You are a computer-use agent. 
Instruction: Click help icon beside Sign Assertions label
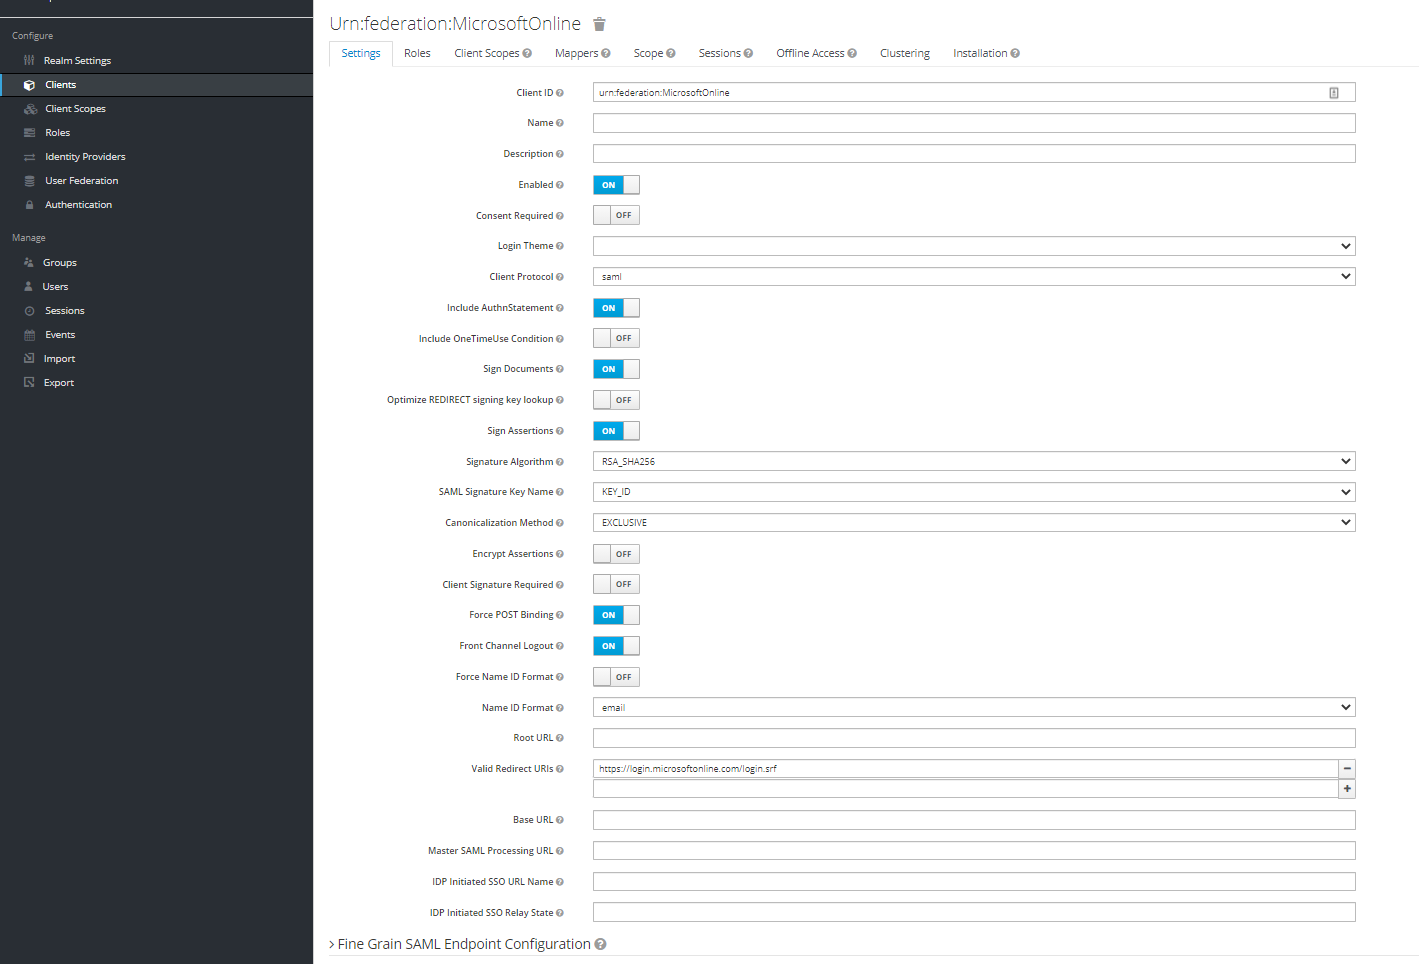(560, 431)
